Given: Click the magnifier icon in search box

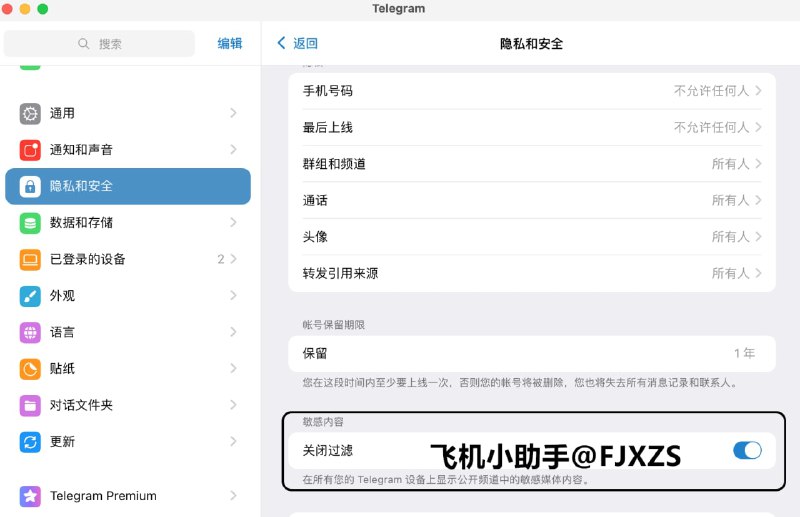Looking at the screenshot, I should [x=84, y=44].
